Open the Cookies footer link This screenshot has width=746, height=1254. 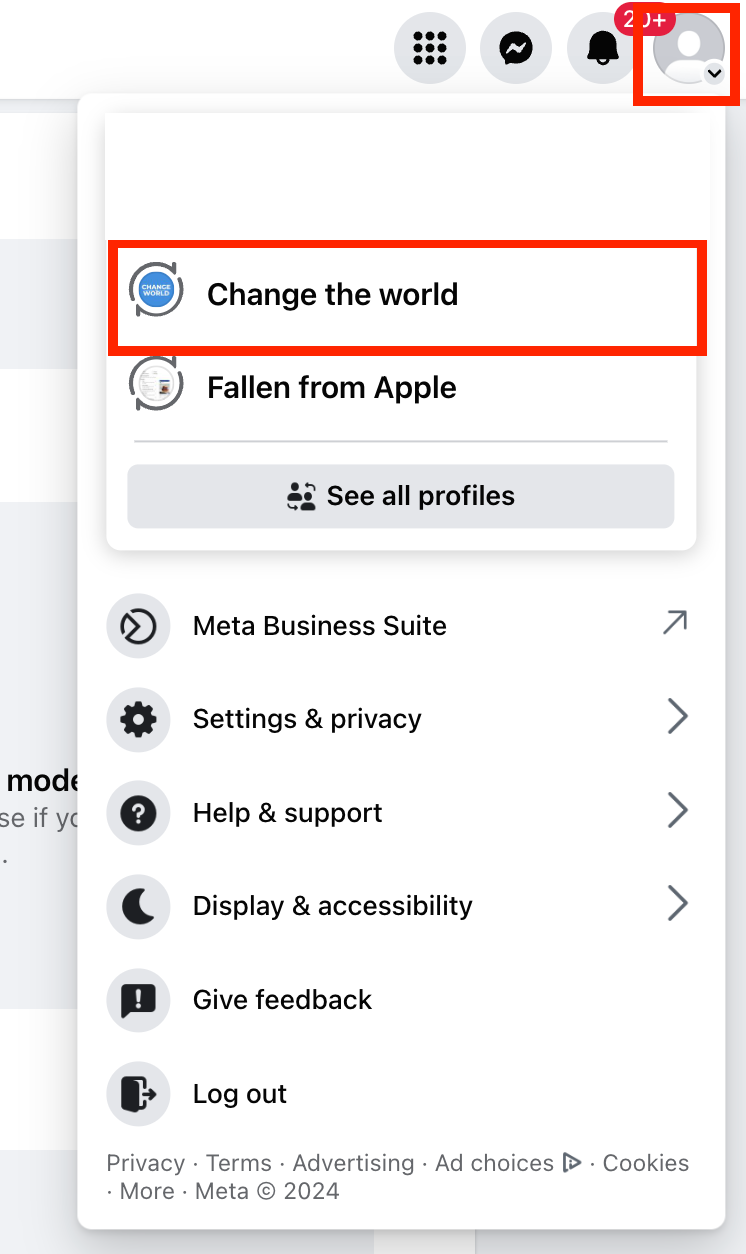pyautogui.click(x=646, y=1163)
